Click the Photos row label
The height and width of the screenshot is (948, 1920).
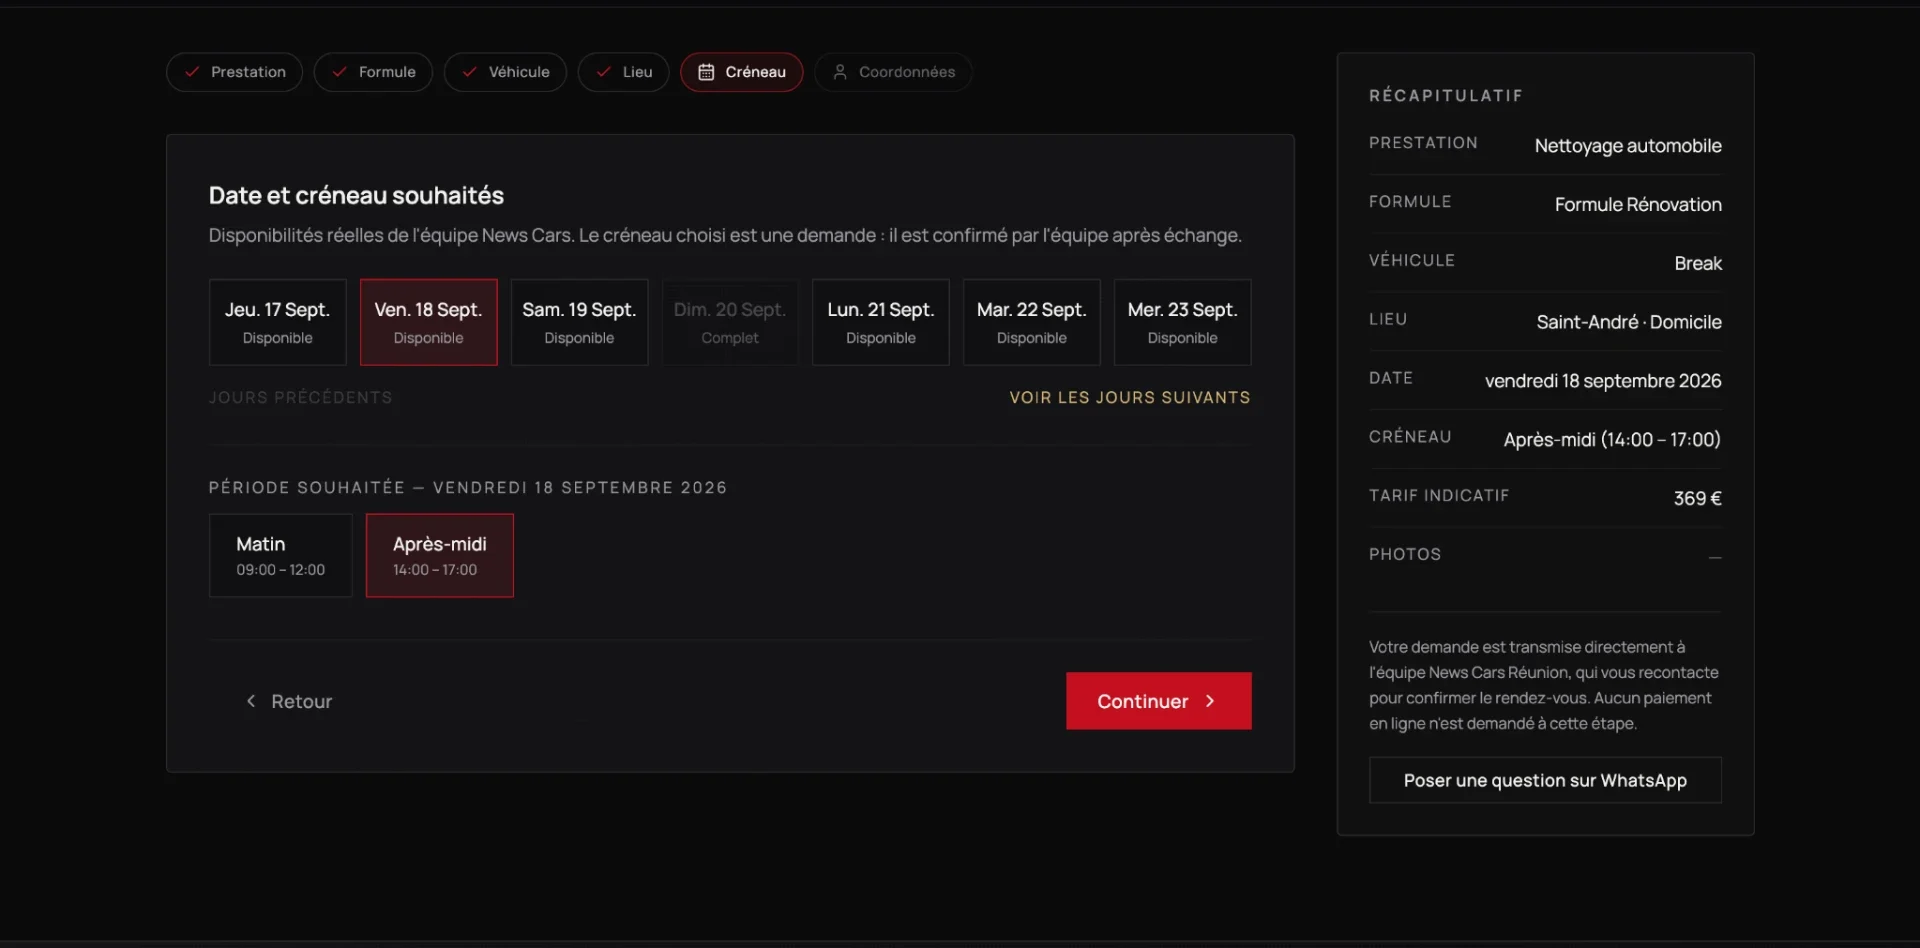(1405, 555)
